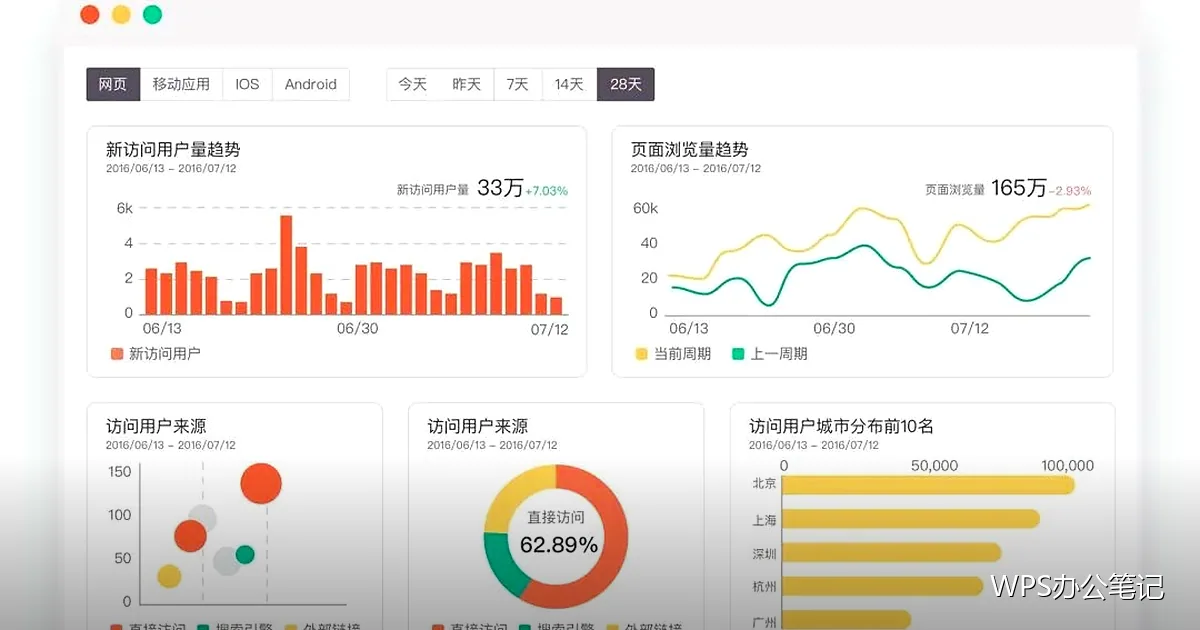
Task: Click the yellow minimize window button
Action: [121, 14]
